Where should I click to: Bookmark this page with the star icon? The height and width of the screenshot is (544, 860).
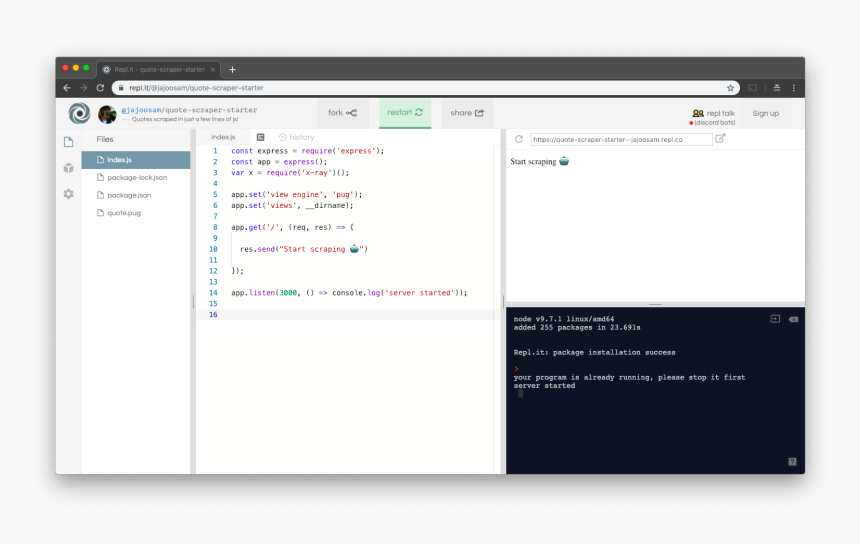[x=730, y=88]
